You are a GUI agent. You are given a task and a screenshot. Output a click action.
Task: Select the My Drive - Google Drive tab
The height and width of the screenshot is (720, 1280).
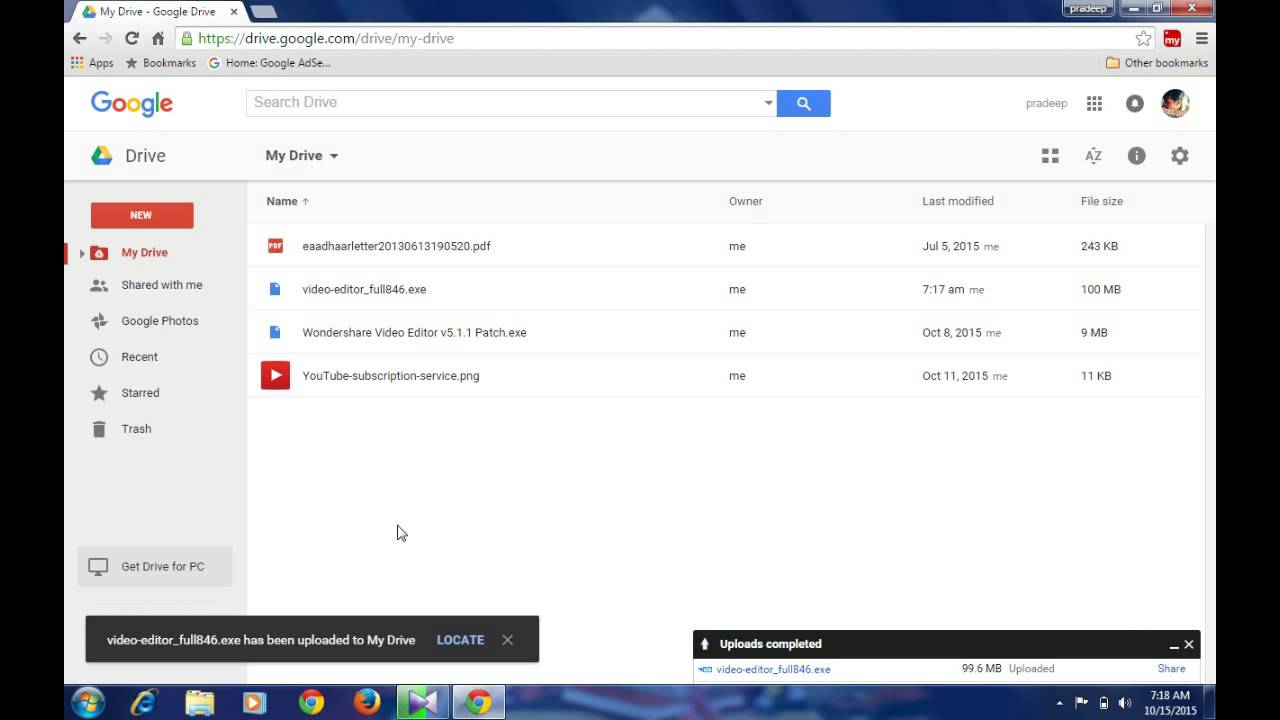coord(157,12)
